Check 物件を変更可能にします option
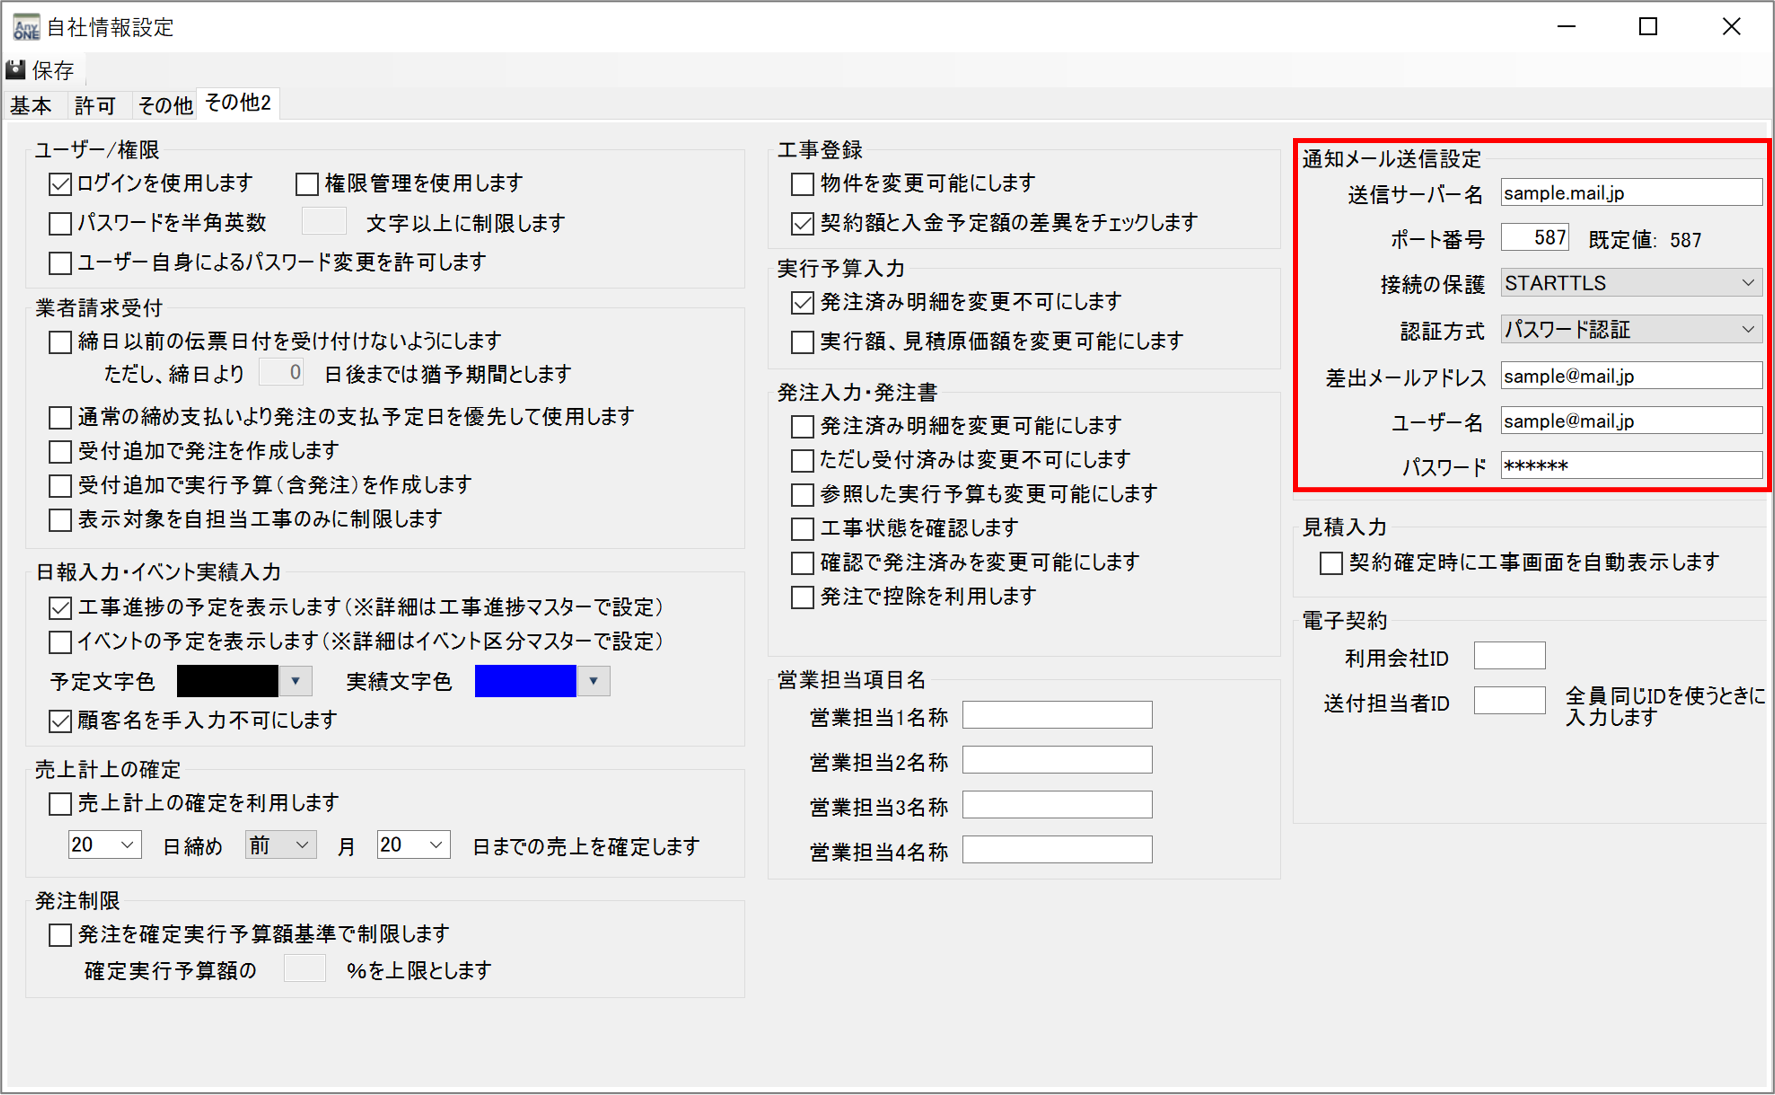 (802, 184)
